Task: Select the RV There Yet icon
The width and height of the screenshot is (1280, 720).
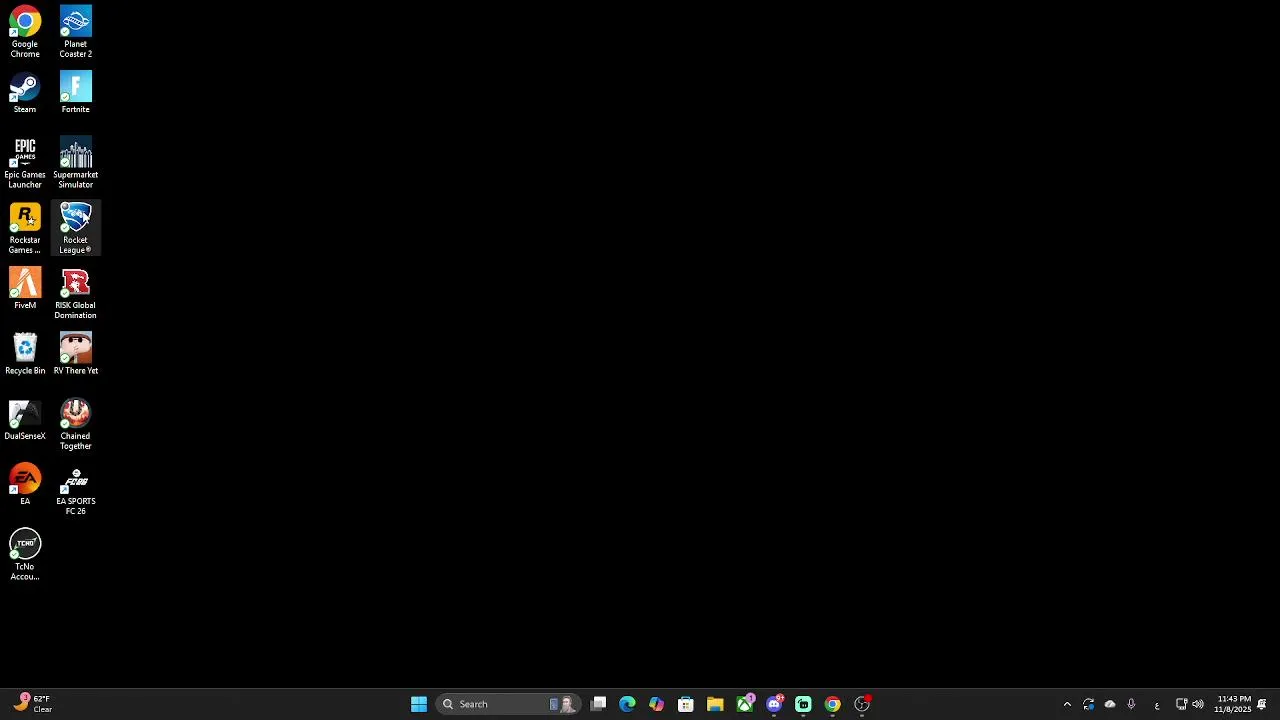Action: coord(75,354)
